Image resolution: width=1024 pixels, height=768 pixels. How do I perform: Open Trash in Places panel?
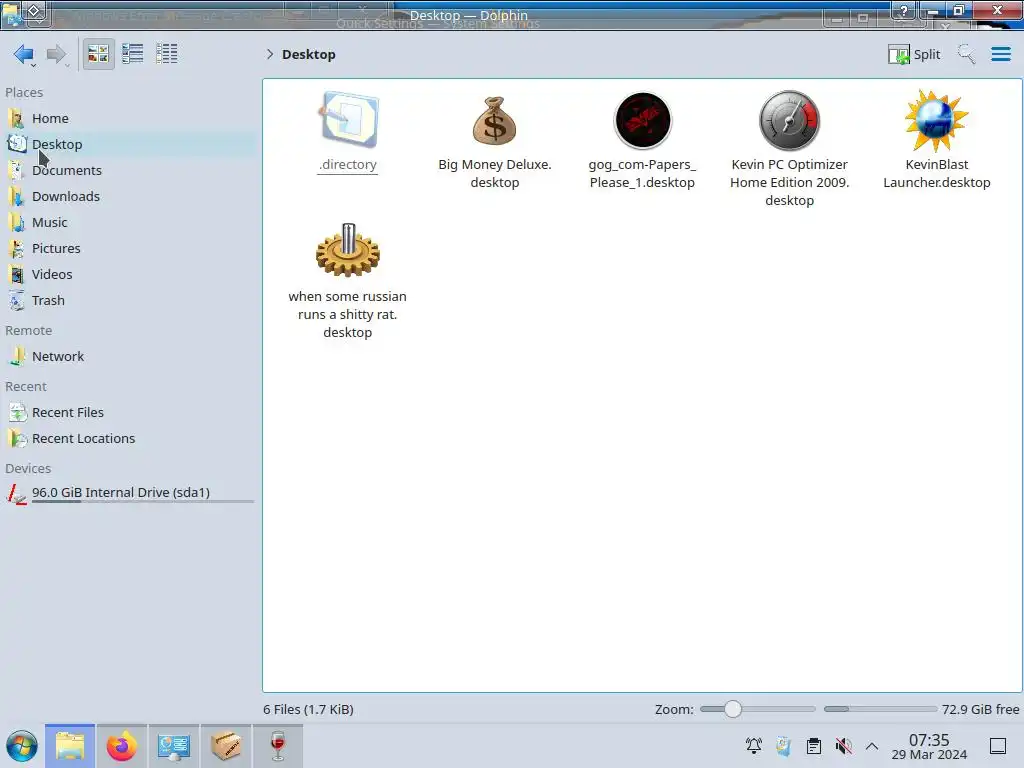[x=129, y=301]
